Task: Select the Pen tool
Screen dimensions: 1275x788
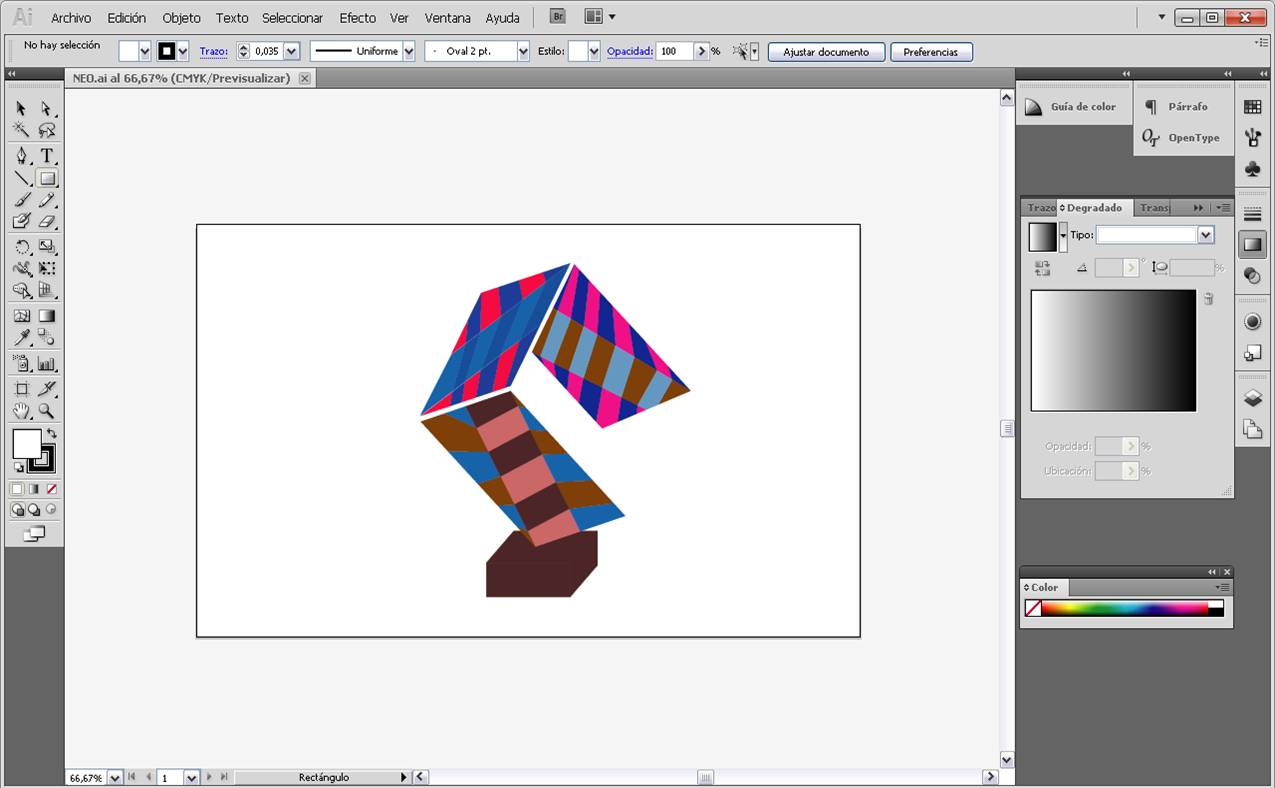Action: tap(21, 156)
